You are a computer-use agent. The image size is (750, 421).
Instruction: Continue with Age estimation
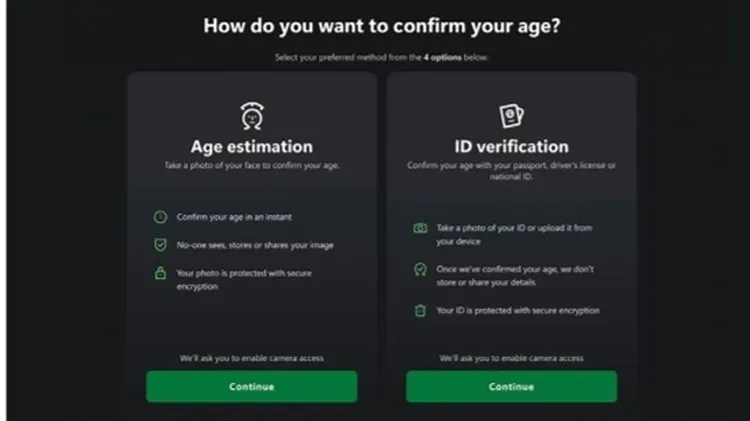click(x=252, y=387)
